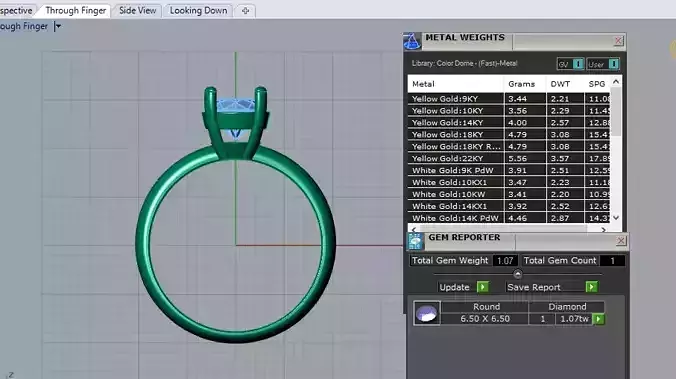Select the Yellow Gold:10KY row

point(509,111)
